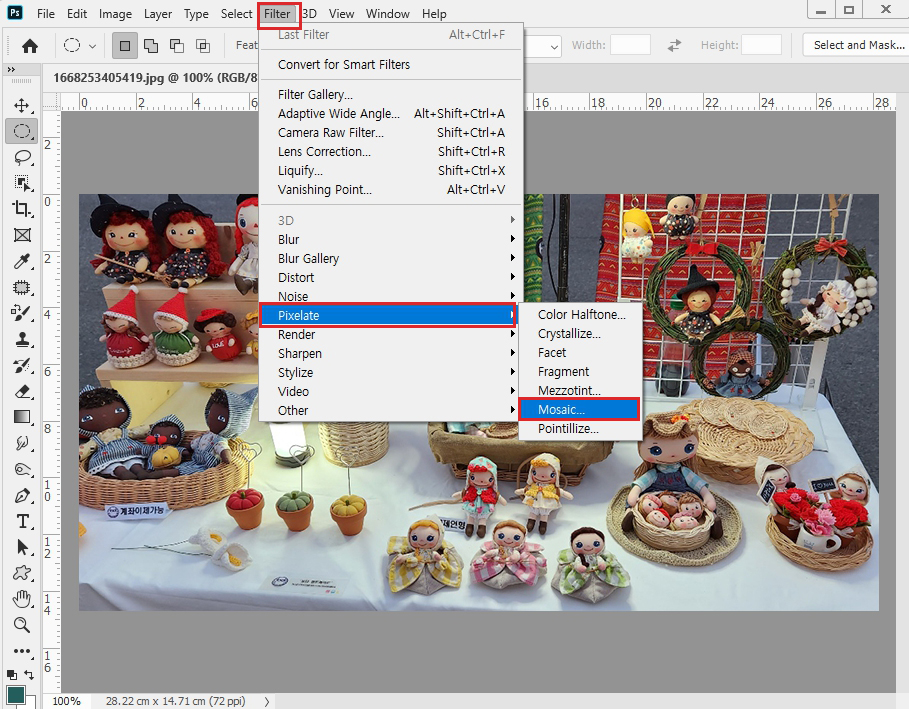This screenshot has height=709, width=909.
Task: Expand the Render submenu
Action: pyautogui.click(x=390, y=334)
